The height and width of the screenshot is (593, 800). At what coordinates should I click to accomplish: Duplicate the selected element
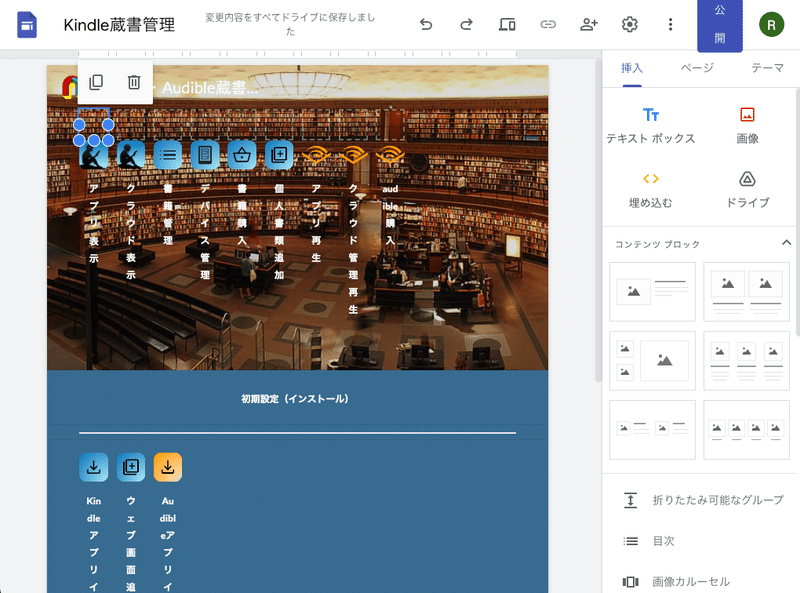coord(96,82)
